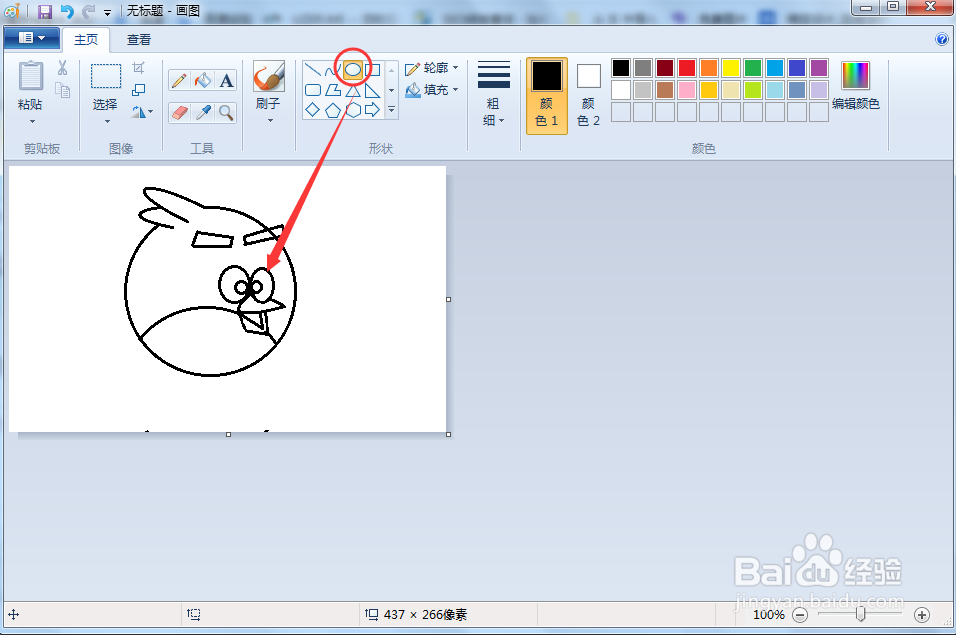Click the zoom in plus button
The height and width of the screenshot is (635, 956).
(922, 615)
